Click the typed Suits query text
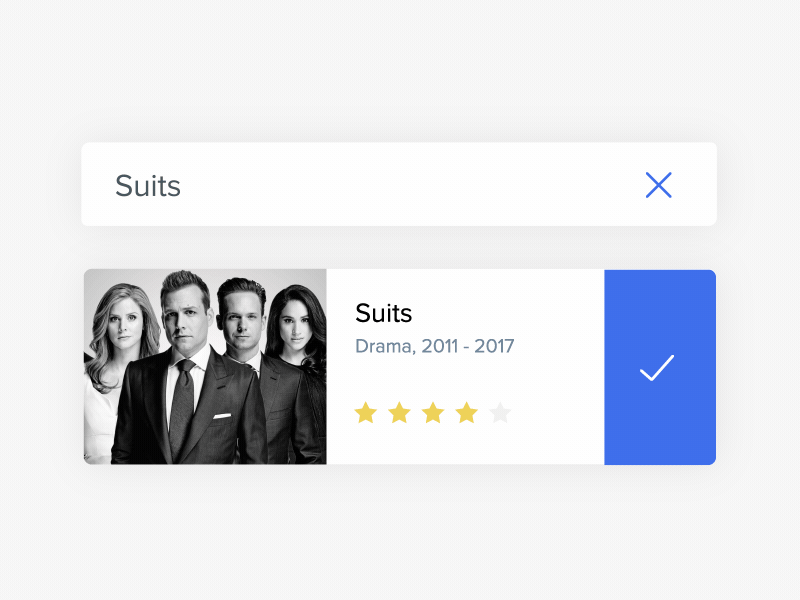This screenshot has width=800, height=600. coord(148,186)
